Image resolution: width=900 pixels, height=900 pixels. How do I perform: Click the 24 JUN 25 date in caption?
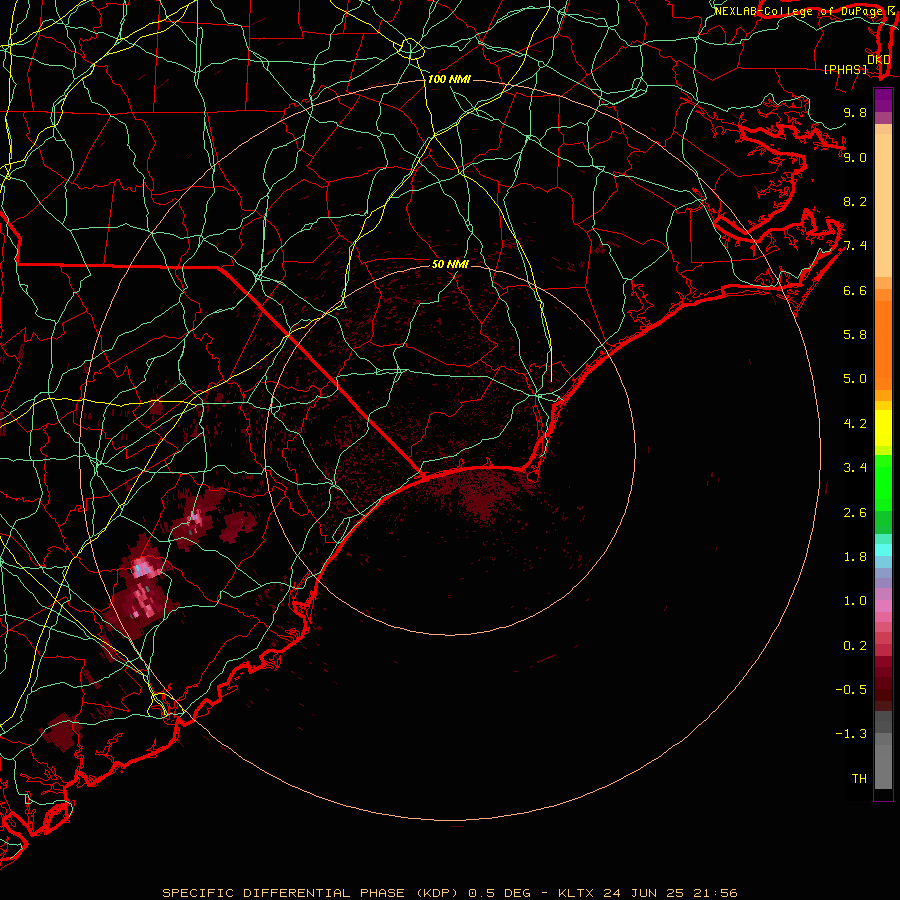pyautogui.click(x=643, y=893)
